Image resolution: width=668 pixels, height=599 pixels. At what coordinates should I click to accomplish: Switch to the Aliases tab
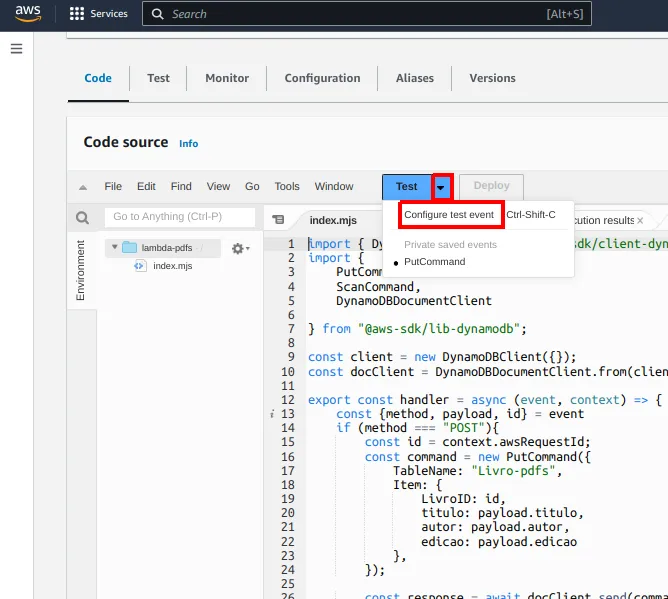[415, 78]
